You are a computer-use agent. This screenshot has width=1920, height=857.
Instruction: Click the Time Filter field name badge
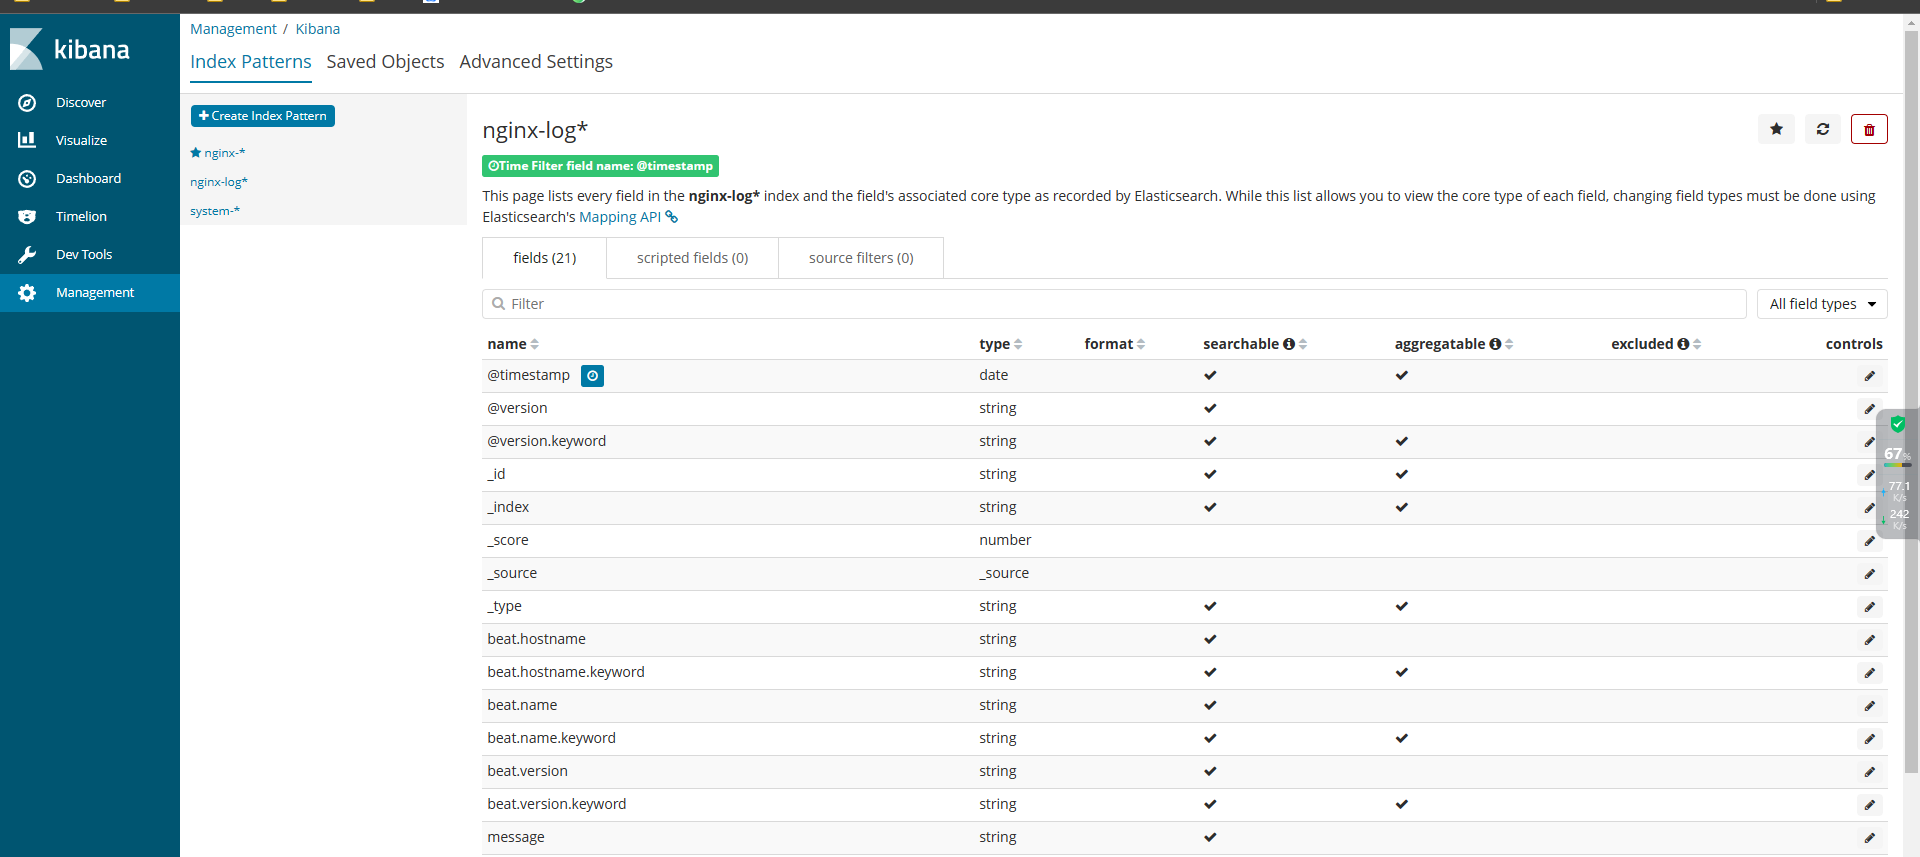(600, 166)
